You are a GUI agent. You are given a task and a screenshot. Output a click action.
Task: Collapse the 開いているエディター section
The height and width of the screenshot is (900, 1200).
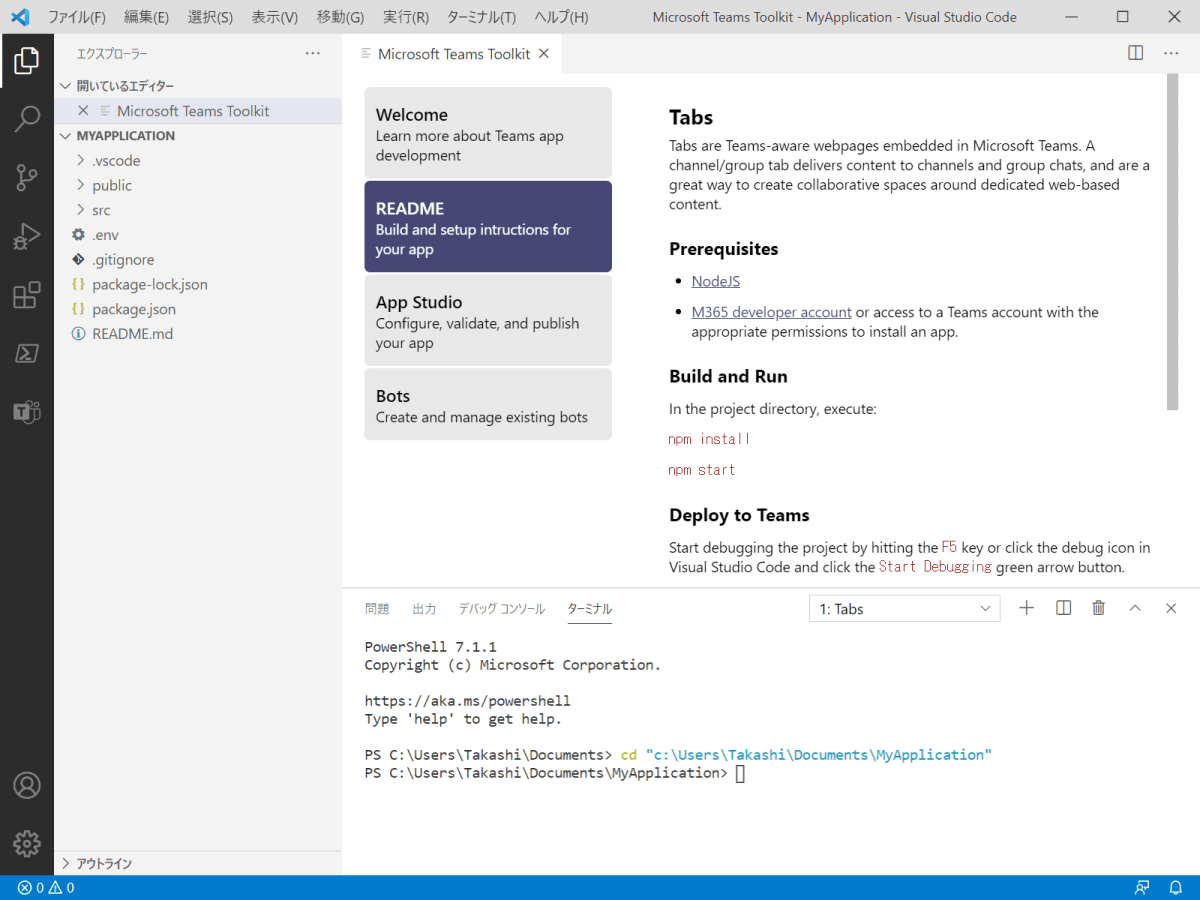(x=198, y=86)
